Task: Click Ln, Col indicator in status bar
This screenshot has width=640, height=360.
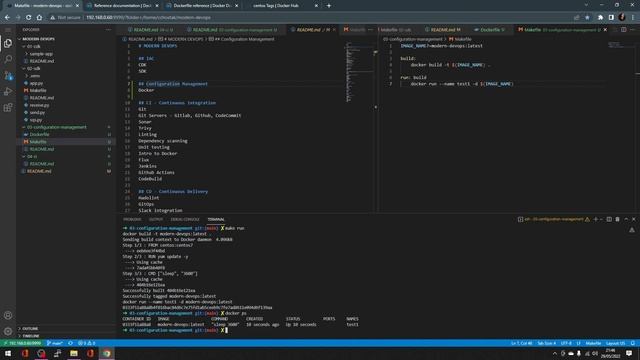Action: click(x=521, y=343)
